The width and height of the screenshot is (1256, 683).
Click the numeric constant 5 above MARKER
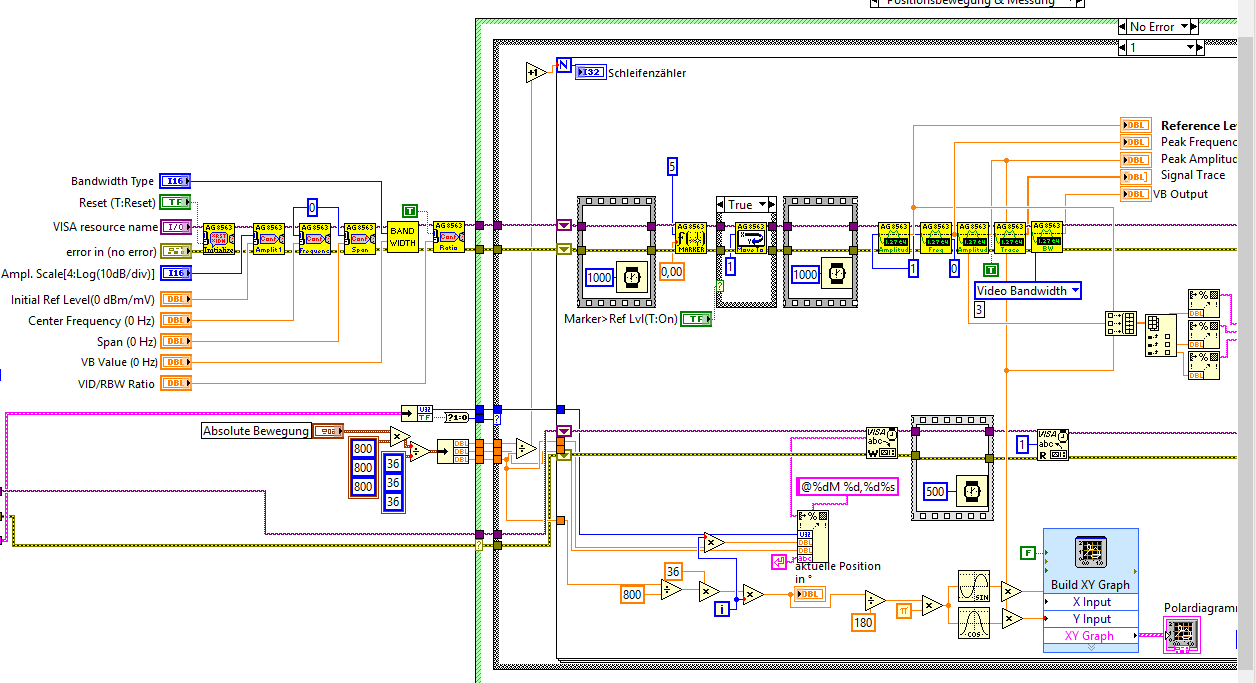point(673,165)
